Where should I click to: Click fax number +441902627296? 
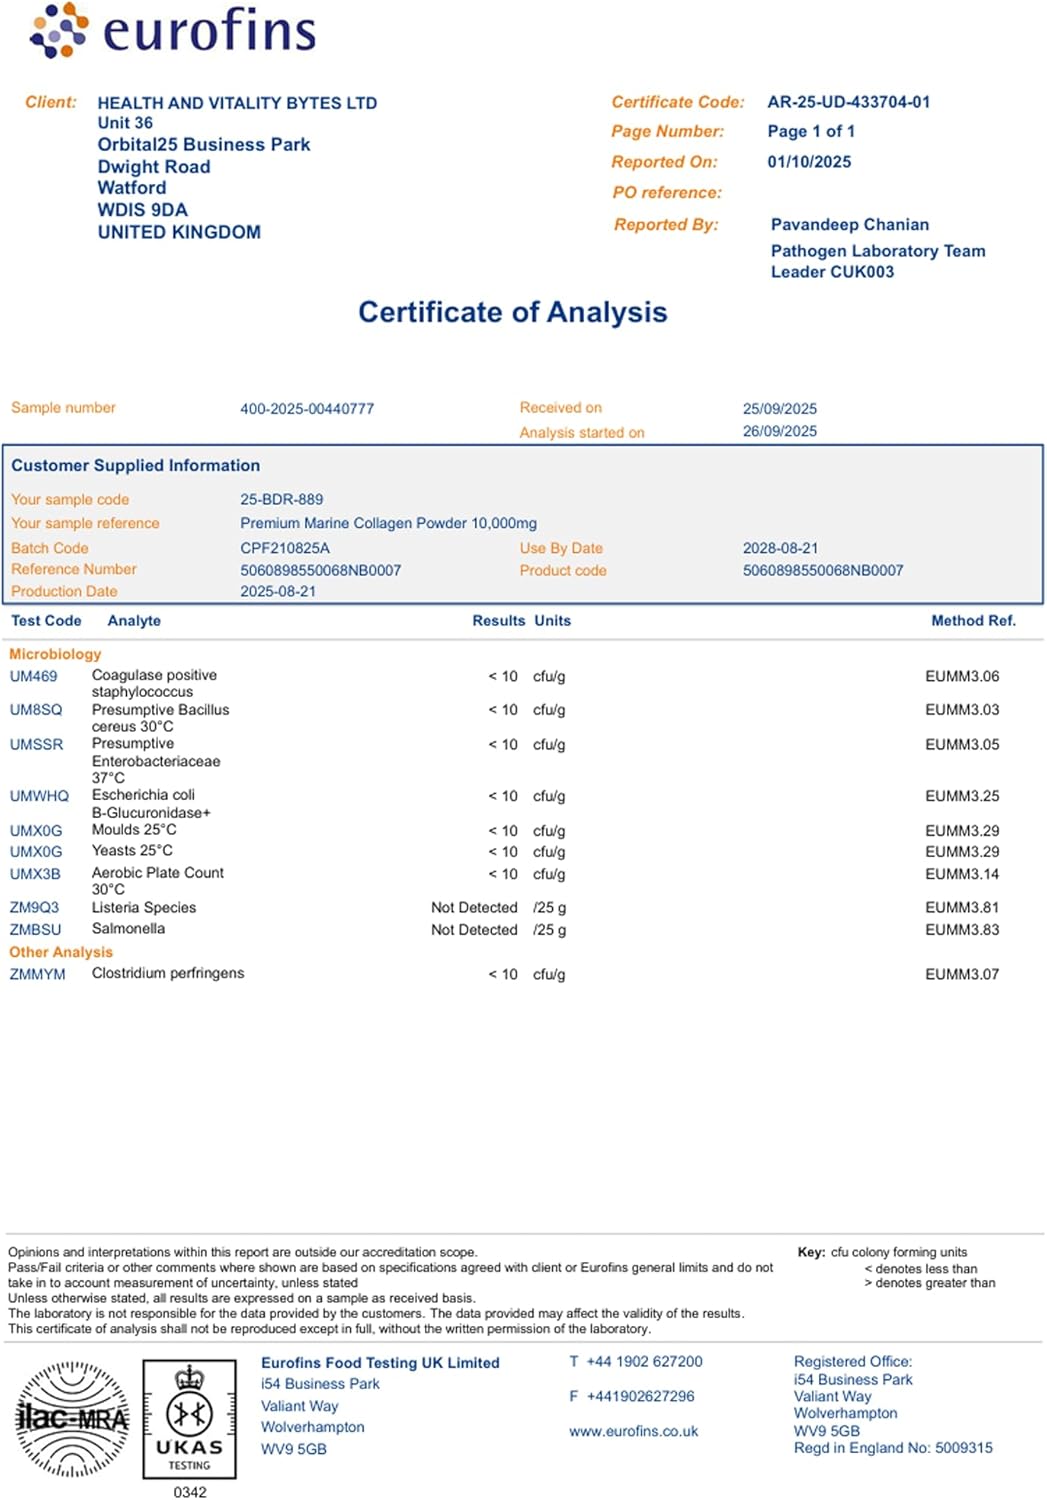(640, 1396)
